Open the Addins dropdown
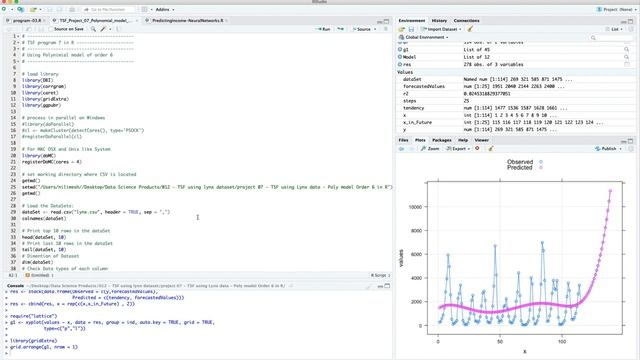 (x=164, y=9)
